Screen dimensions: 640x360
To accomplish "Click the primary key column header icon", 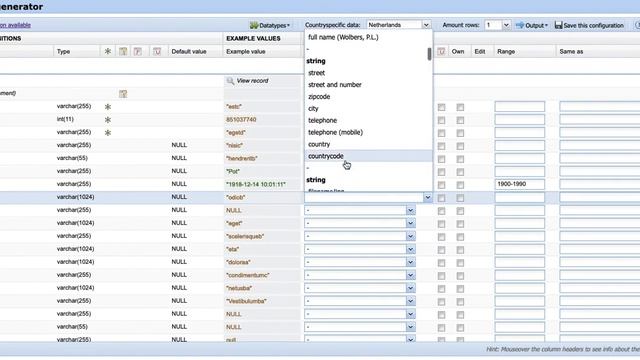I will (123, 51).
